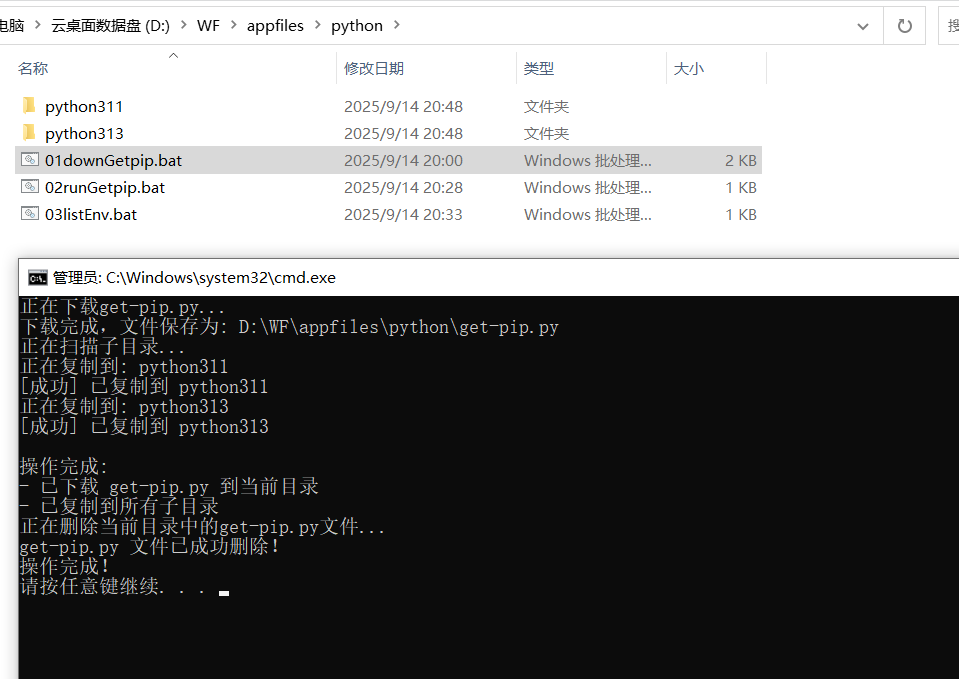The image size is (959, 679).
Task: Select the 01downGetpip.bat file icon
Action: 30,160
